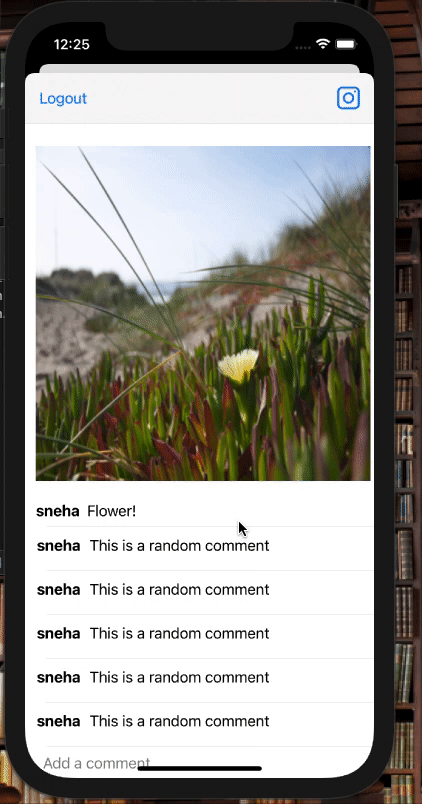Viewport: 422px width, 804px height.
Task: Click the 12:25 clock in status bar
Action: tap(71, 45)
